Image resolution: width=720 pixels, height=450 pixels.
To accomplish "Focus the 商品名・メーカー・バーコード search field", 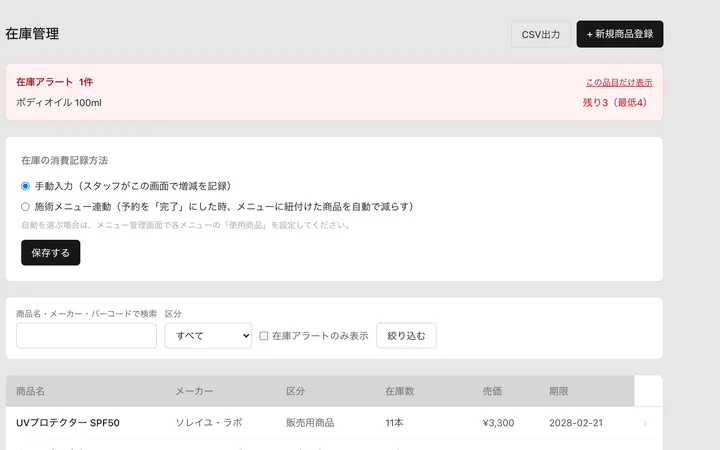I will click(x=86, y=336).
